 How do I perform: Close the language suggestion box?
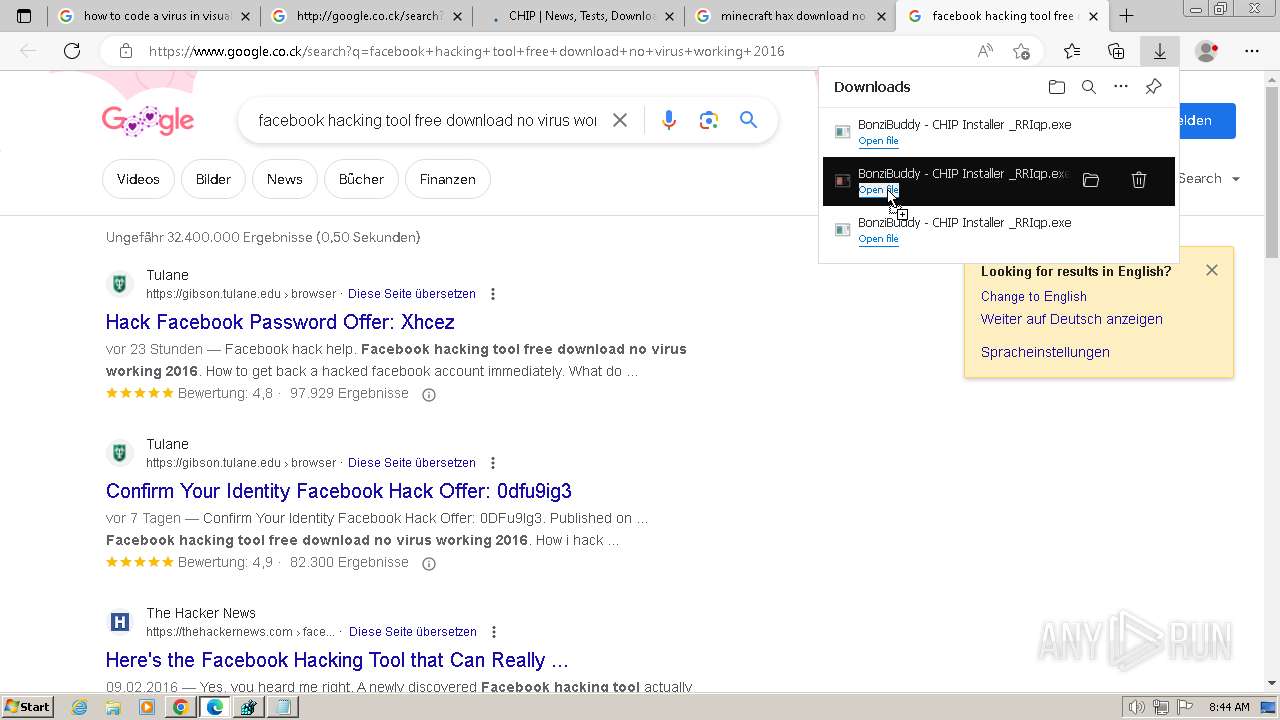(1212, 270)
